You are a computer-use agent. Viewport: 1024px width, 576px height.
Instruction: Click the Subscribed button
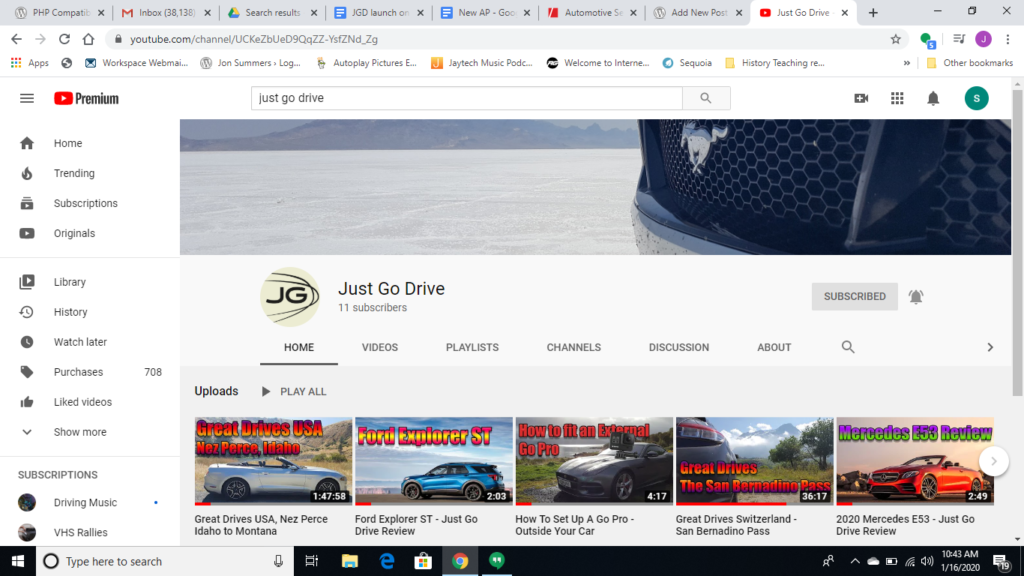point(855,296)
